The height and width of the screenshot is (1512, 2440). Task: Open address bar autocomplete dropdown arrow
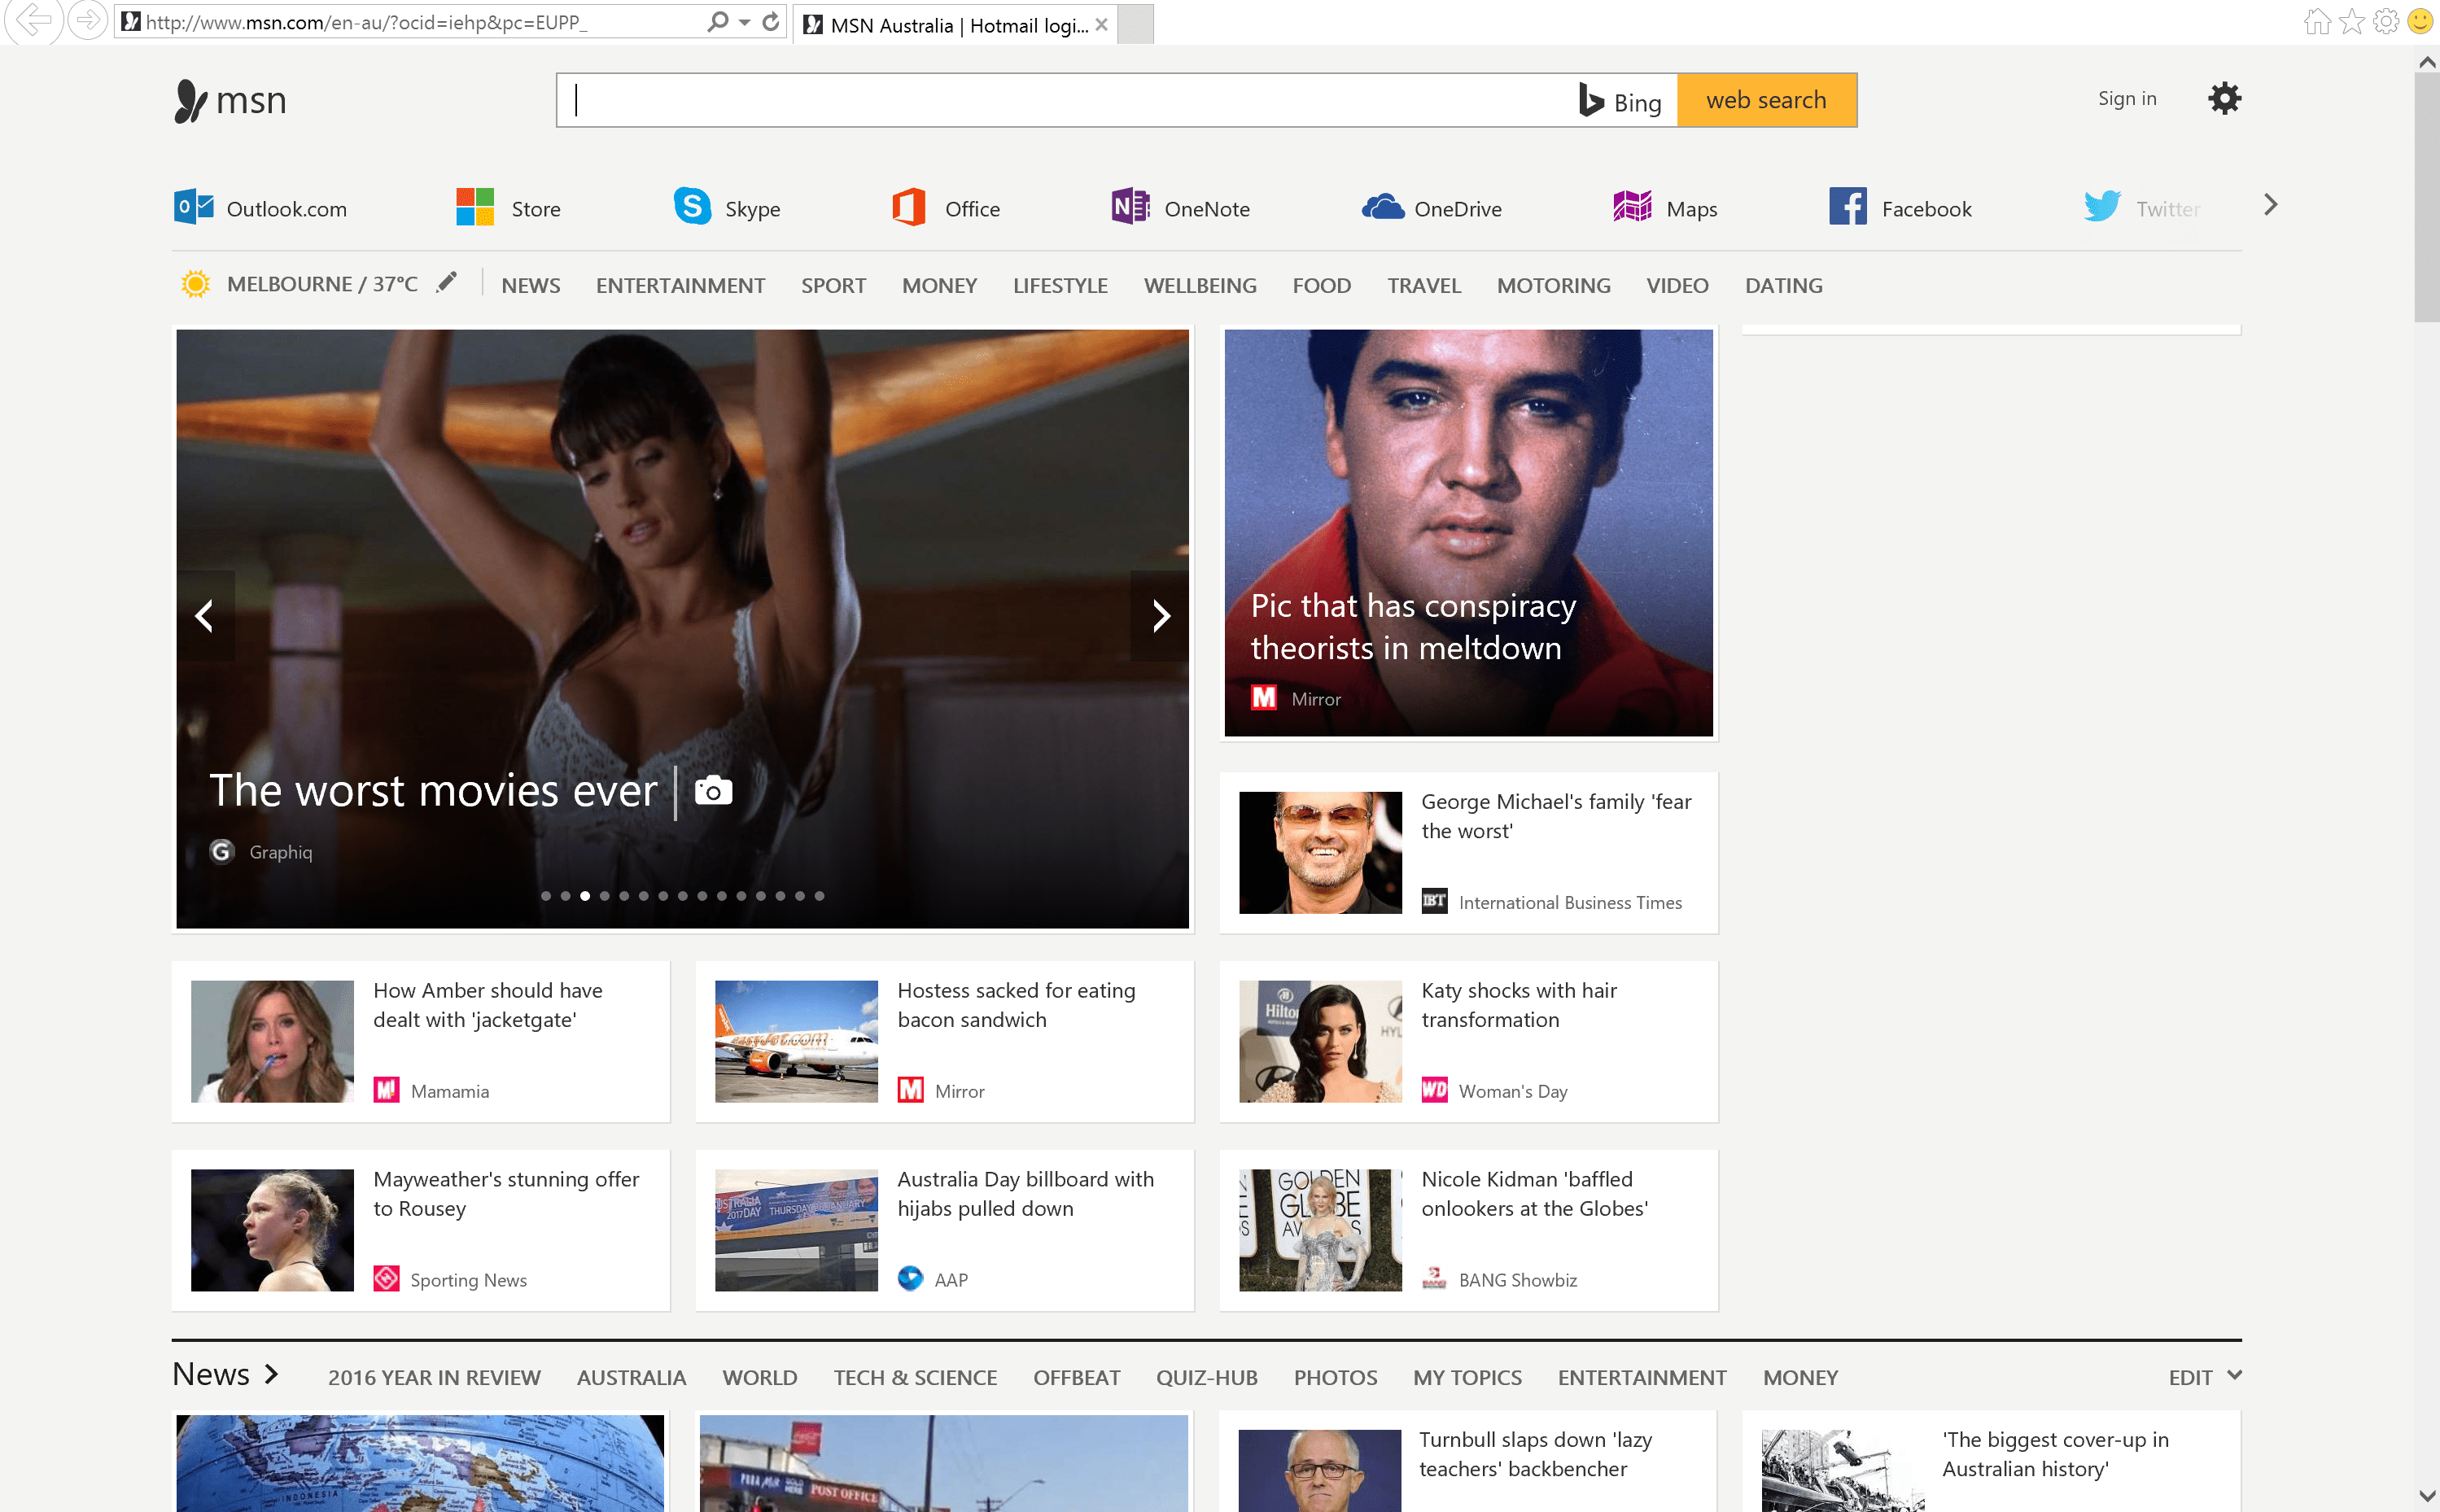pyautogui.click(x=745, y=22)
